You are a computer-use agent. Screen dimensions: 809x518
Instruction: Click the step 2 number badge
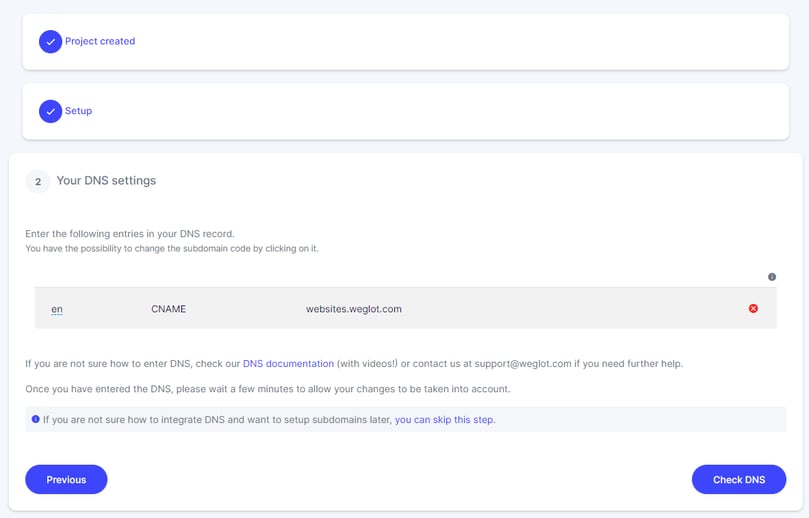click(x=38, y=181)
